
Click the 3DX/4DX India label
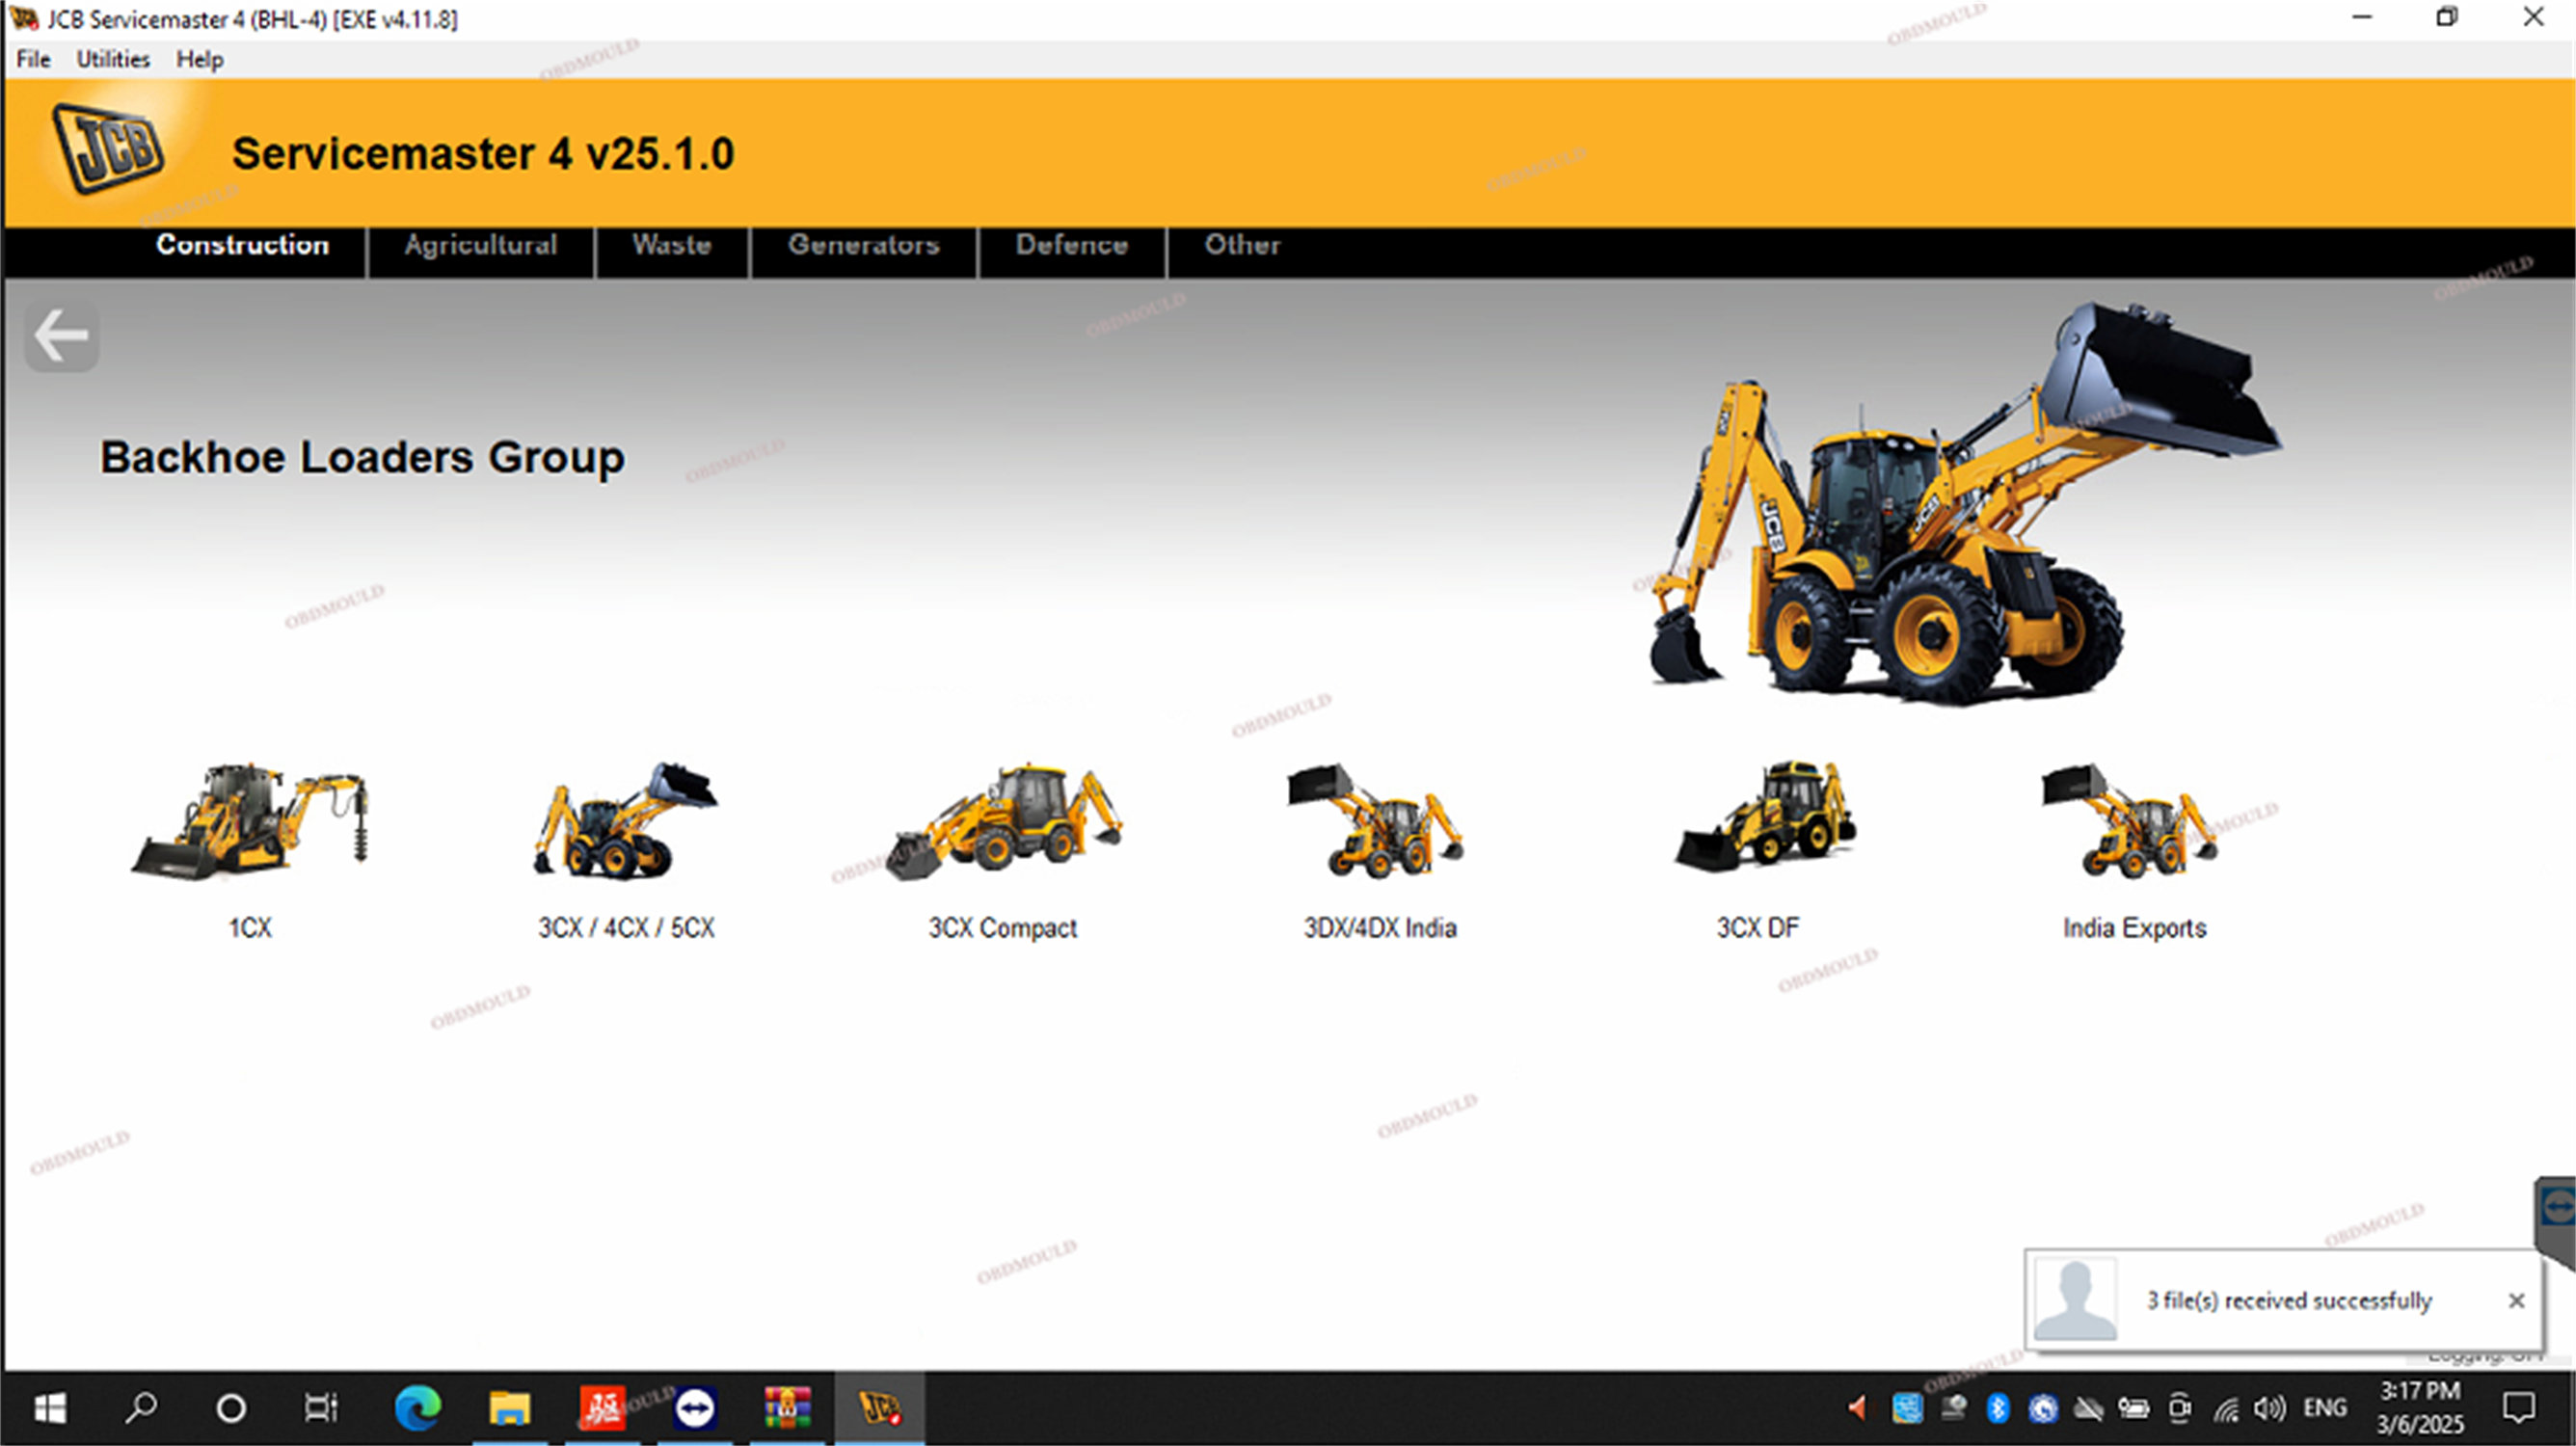(1380, 928)
